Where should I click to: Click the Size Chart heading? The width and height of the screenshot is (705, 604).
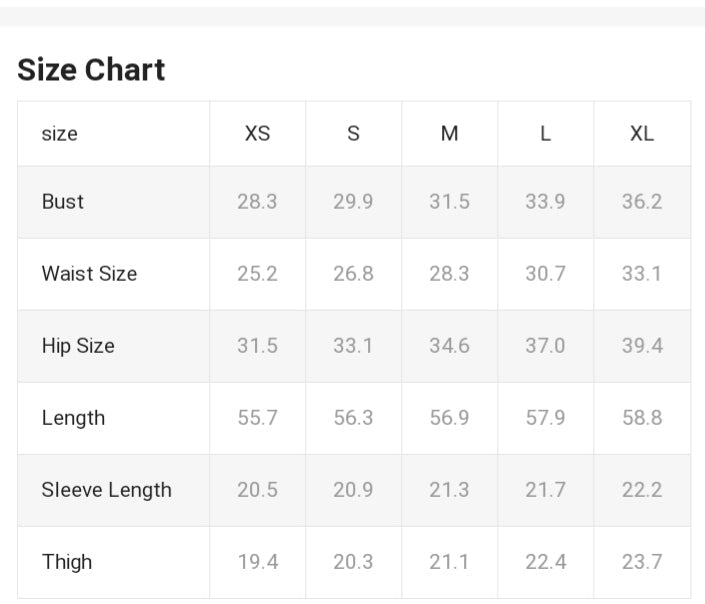pos(91,70)
